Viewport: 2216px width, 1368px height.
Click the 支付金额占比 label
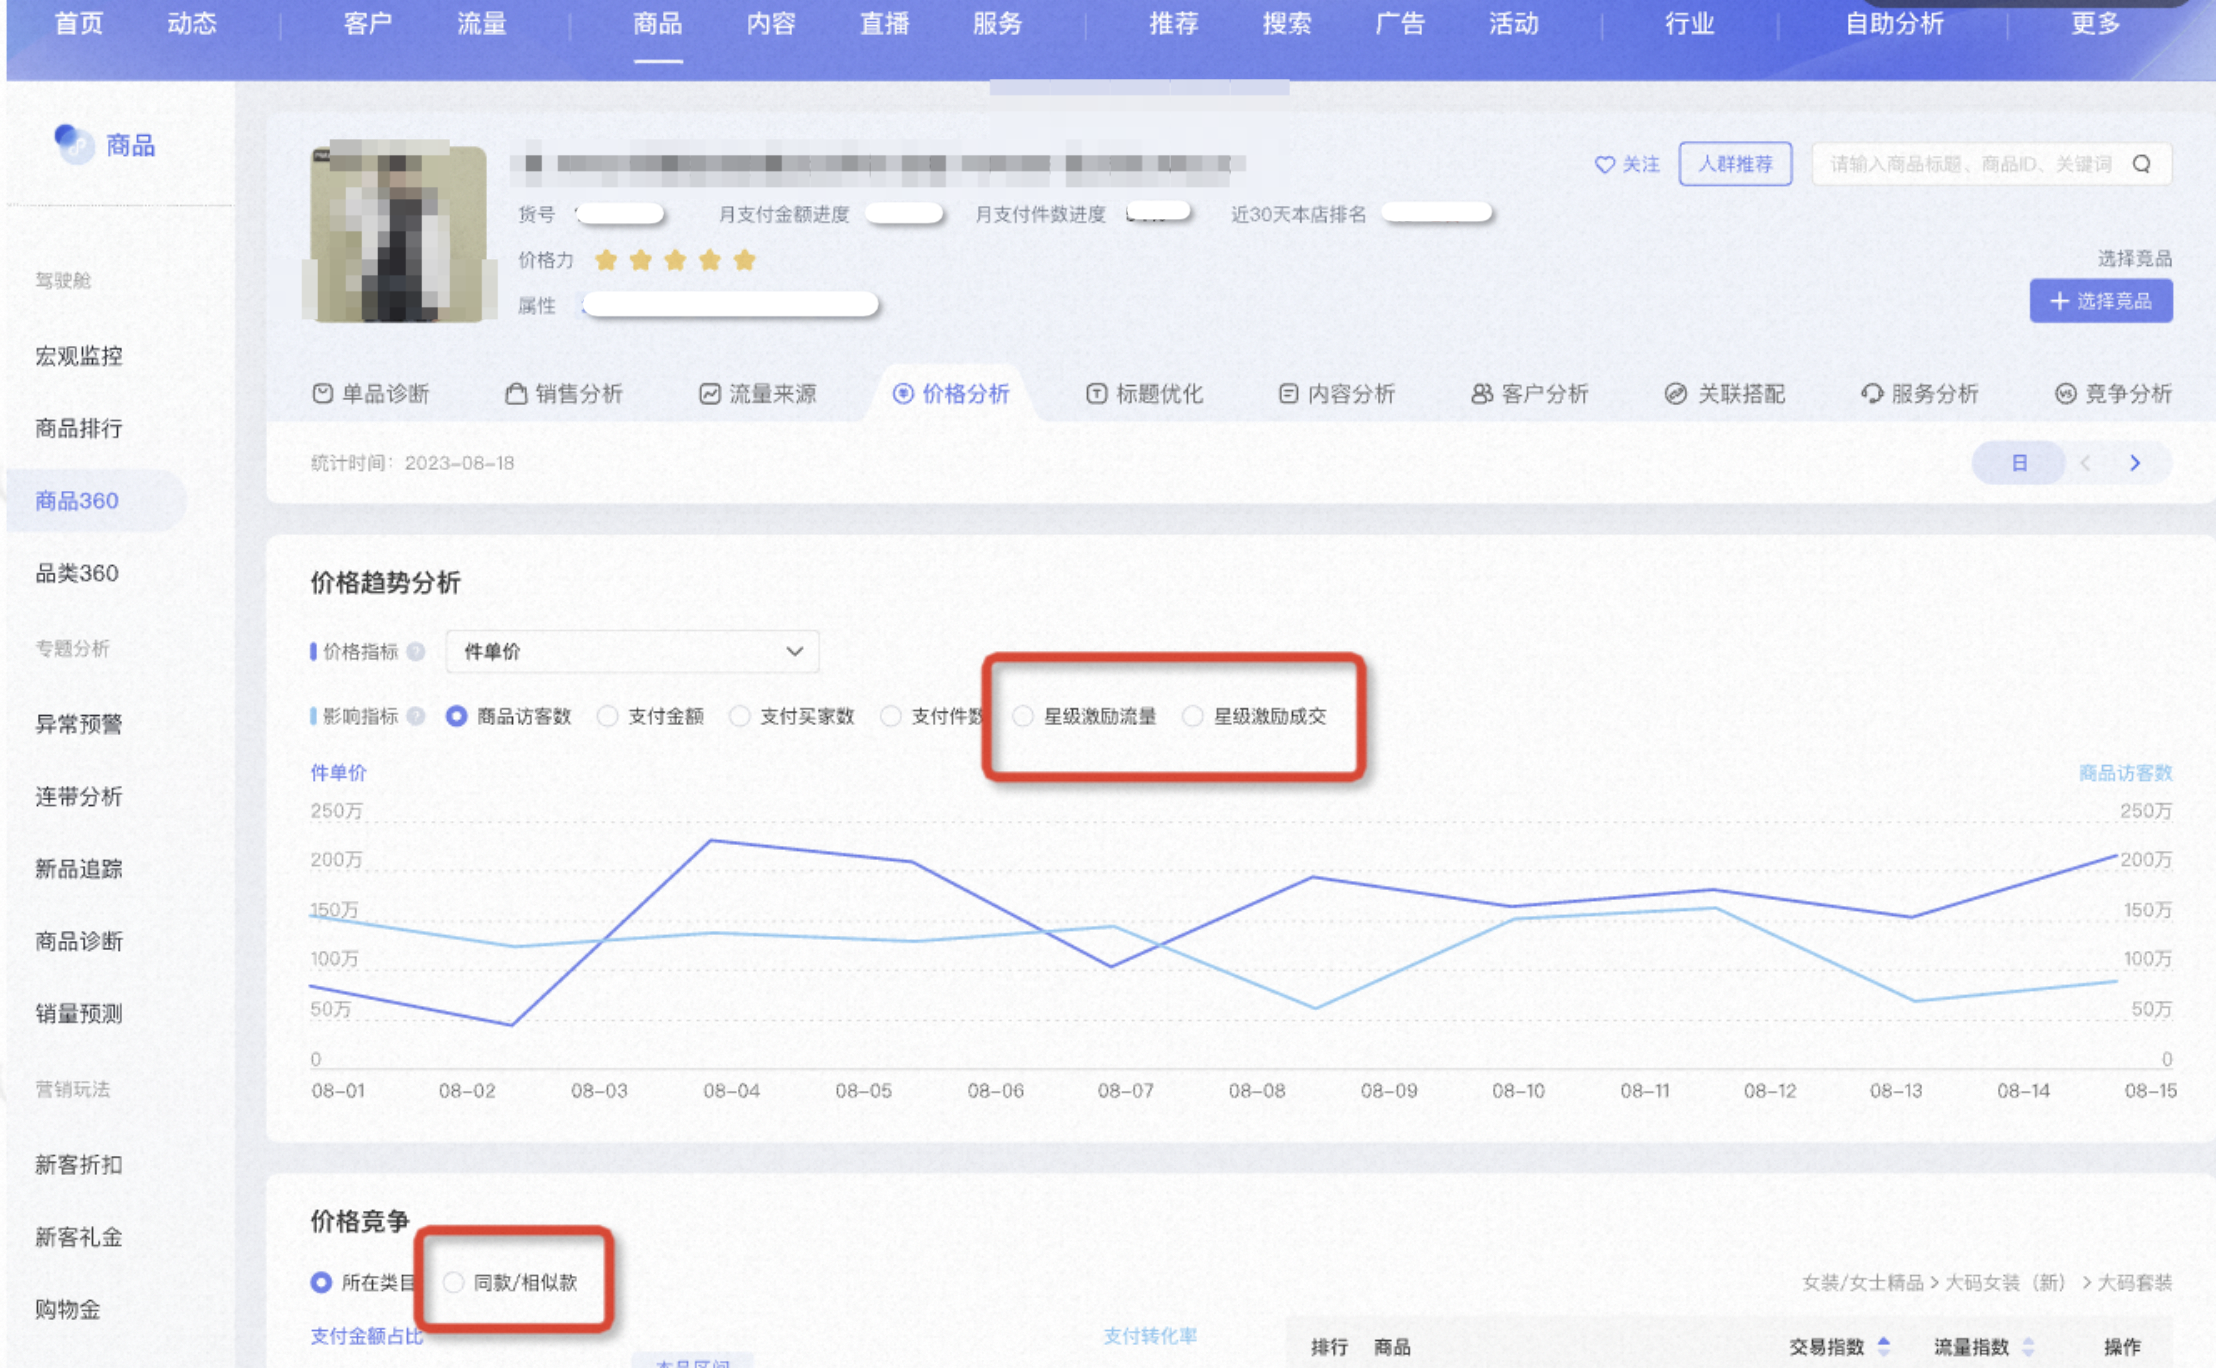(367, 1336)
